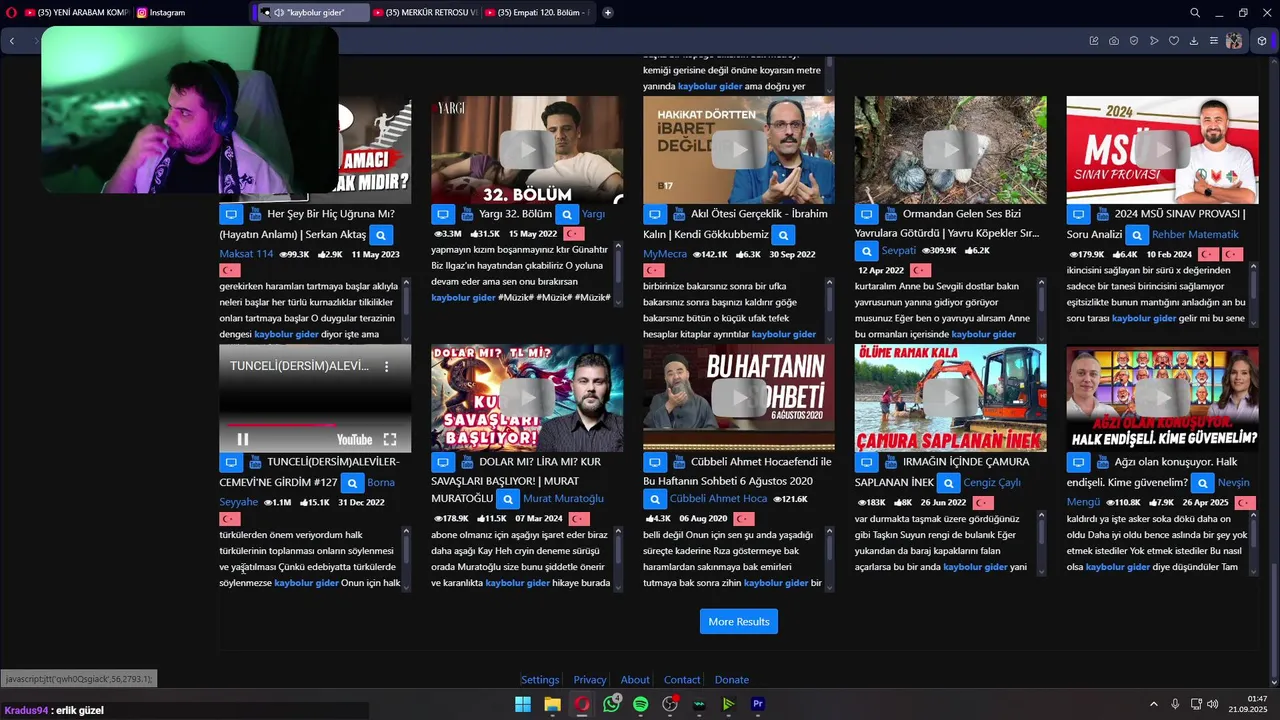Open monitor icon for Yargı 32. Bölüm
This screenshot has width=1280, height=720.
pos(443,214)
